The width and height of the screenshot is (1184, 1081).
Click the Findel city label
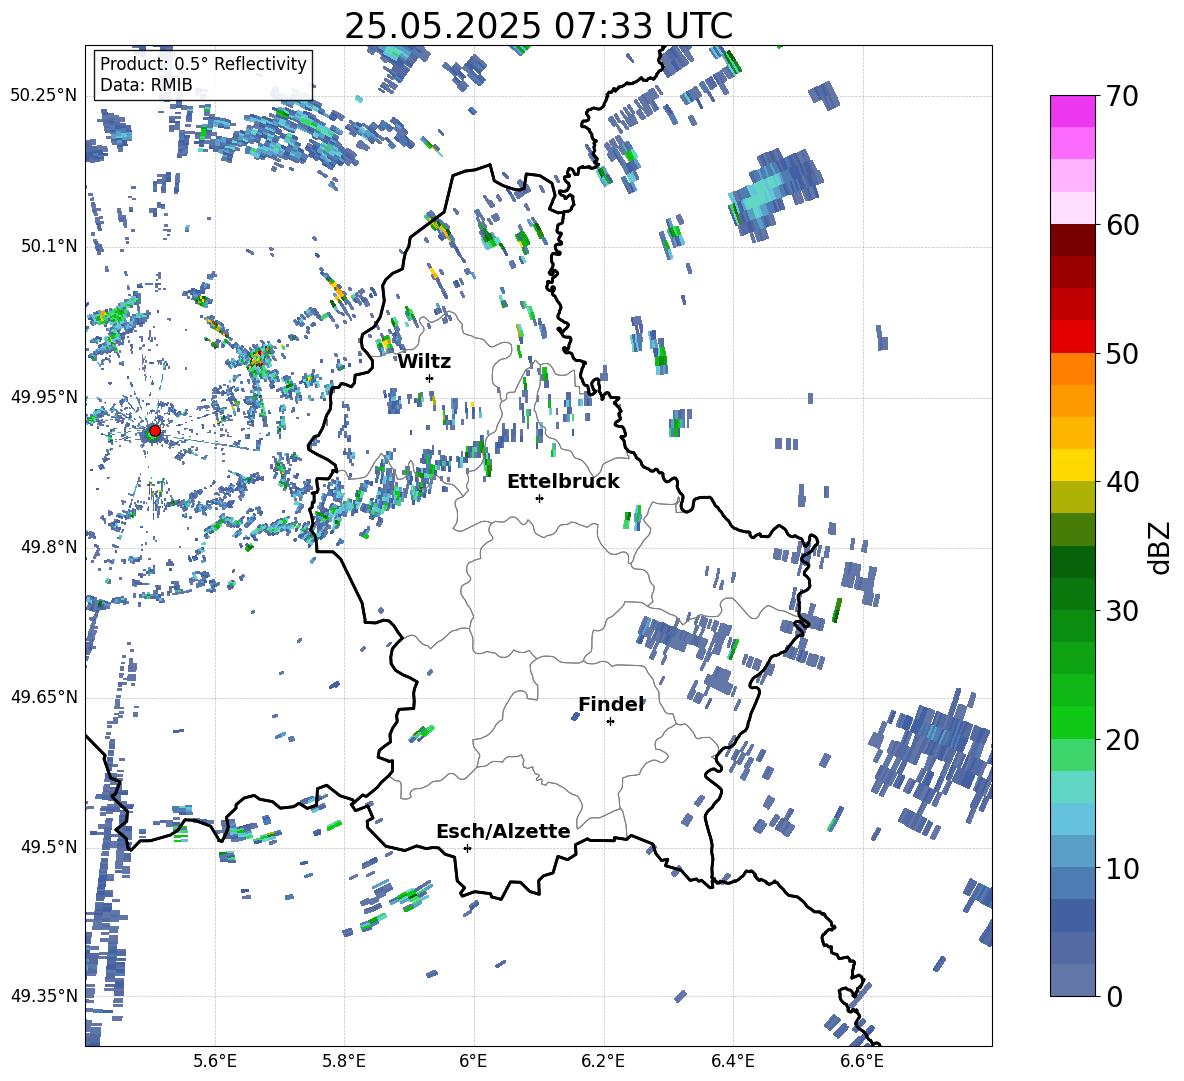(x=612, y=704)
